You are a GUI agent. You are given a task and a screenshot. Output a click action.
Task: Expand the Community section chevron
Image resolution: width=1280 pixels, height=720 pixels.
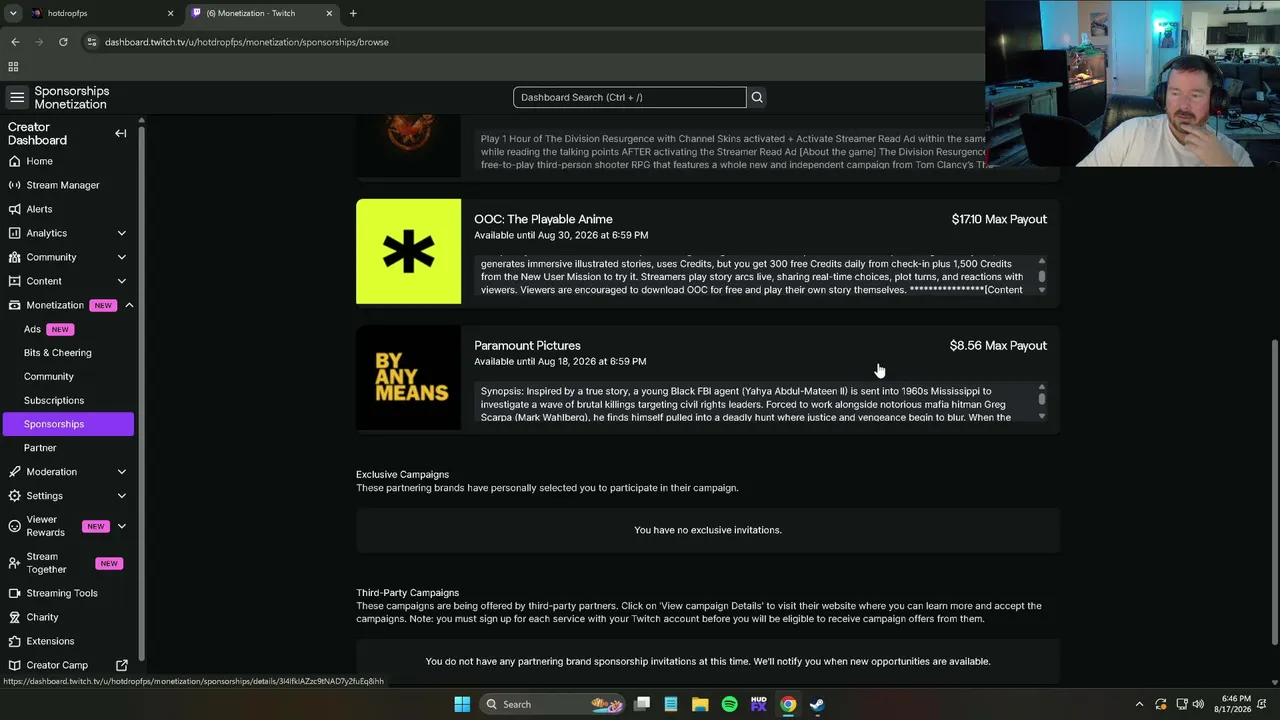(x=122, y=257)
